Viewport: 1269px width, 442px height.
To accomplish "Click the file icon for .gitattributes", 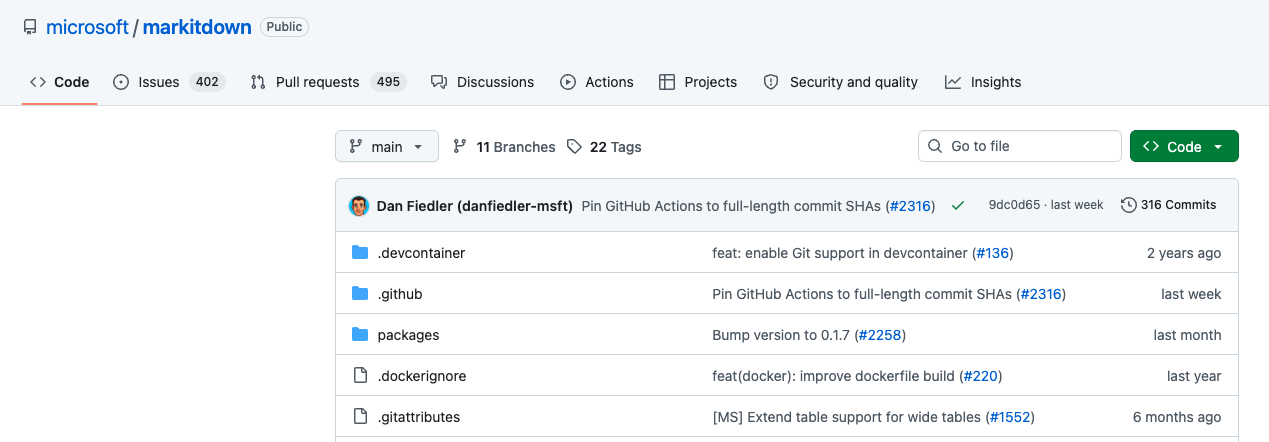I will point(360,416).
